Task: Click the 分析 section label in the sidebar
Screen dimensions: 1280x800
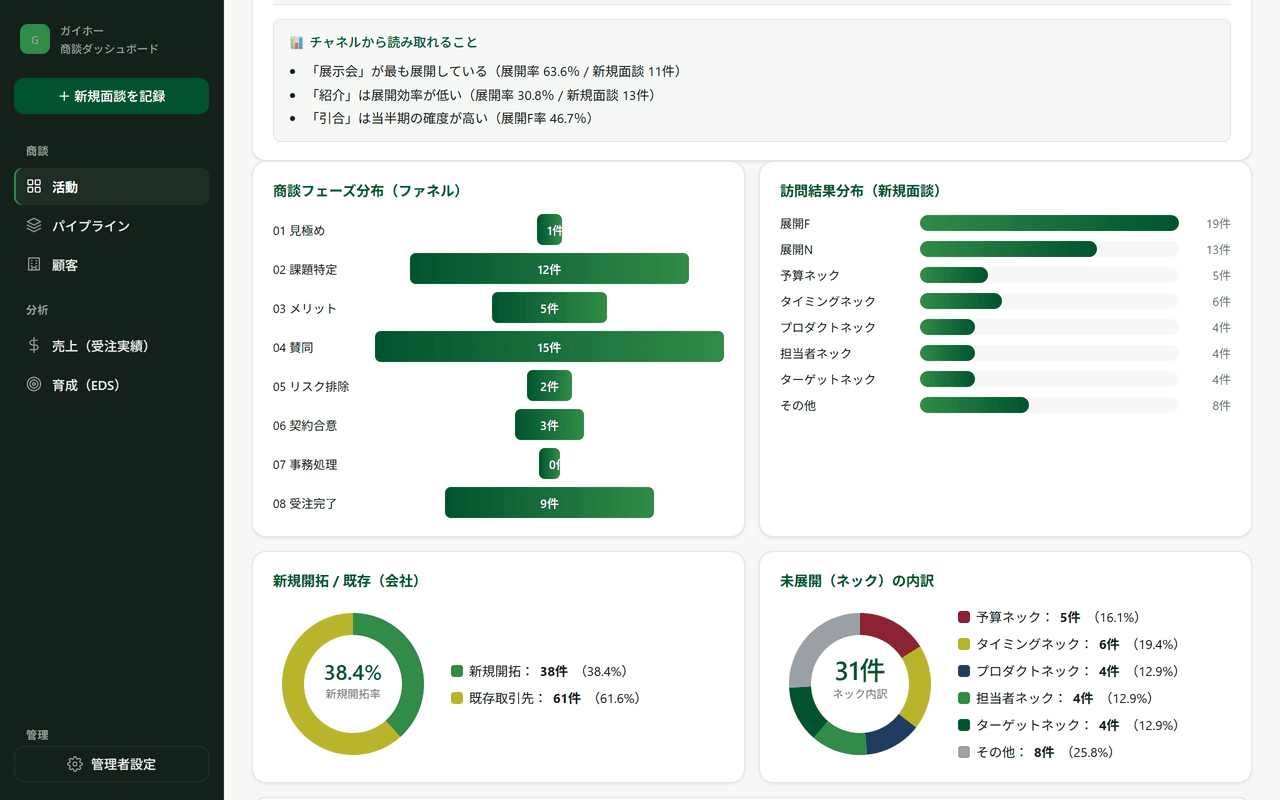Action: pos(37,310)
